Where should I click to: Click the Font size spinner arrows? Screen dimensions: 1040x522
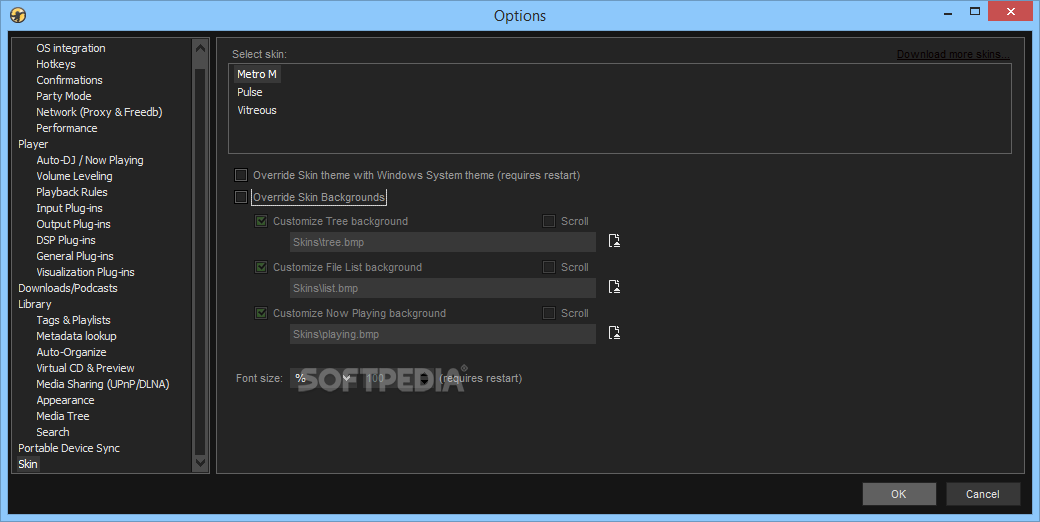tap(424, 378)
